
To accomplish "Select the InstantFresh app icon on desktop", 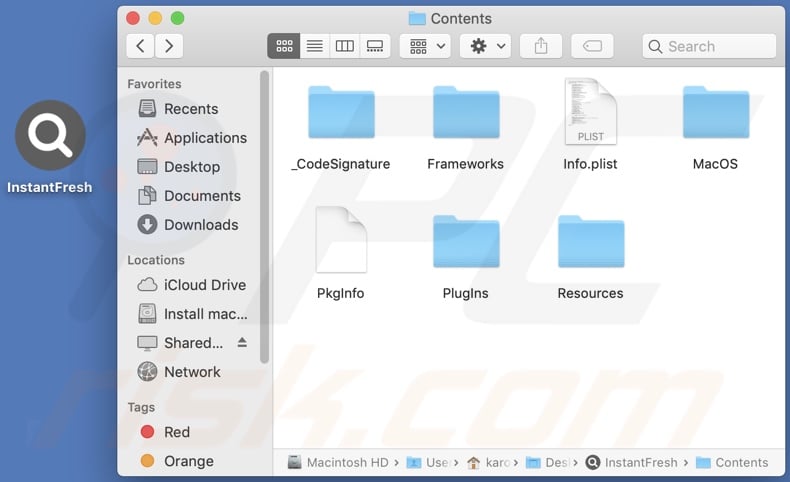I will (50, 135).
